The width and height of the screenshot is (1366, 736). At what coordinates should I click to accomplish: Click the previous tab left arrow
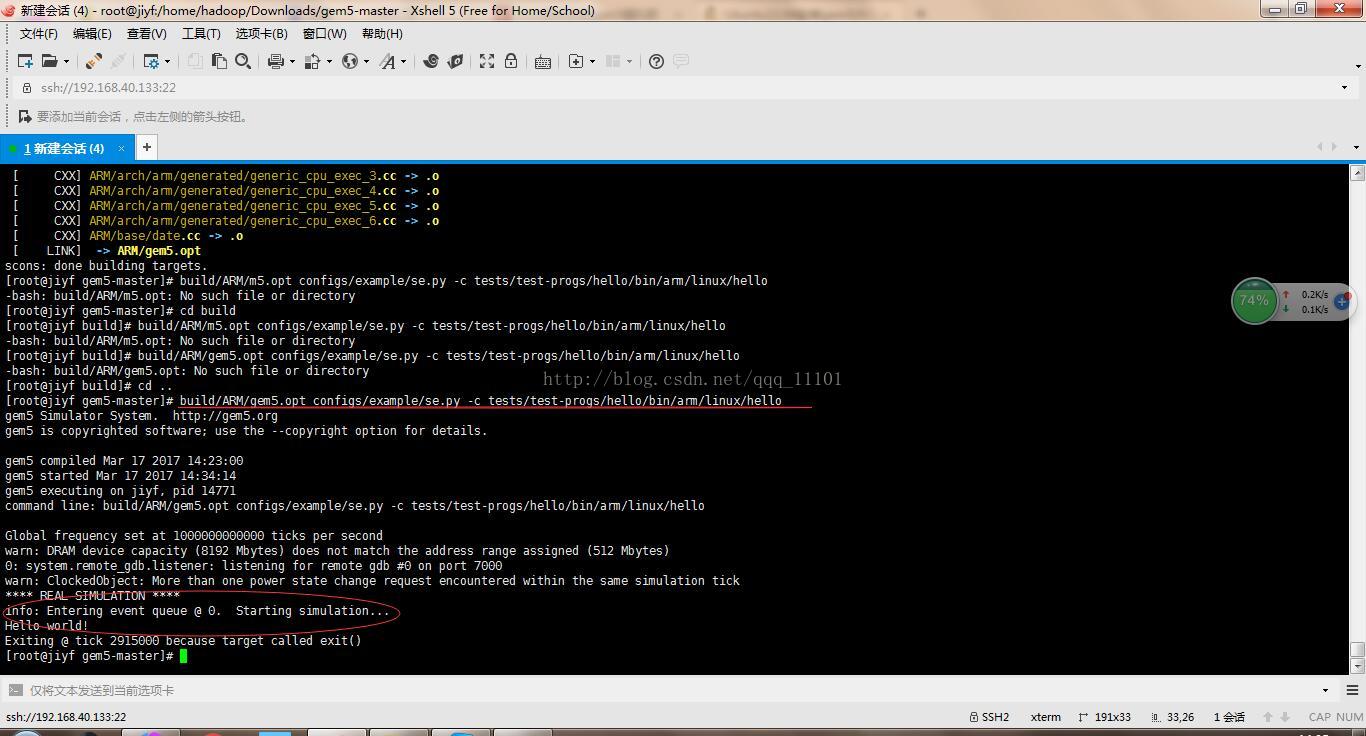[x=1320, y=147]
